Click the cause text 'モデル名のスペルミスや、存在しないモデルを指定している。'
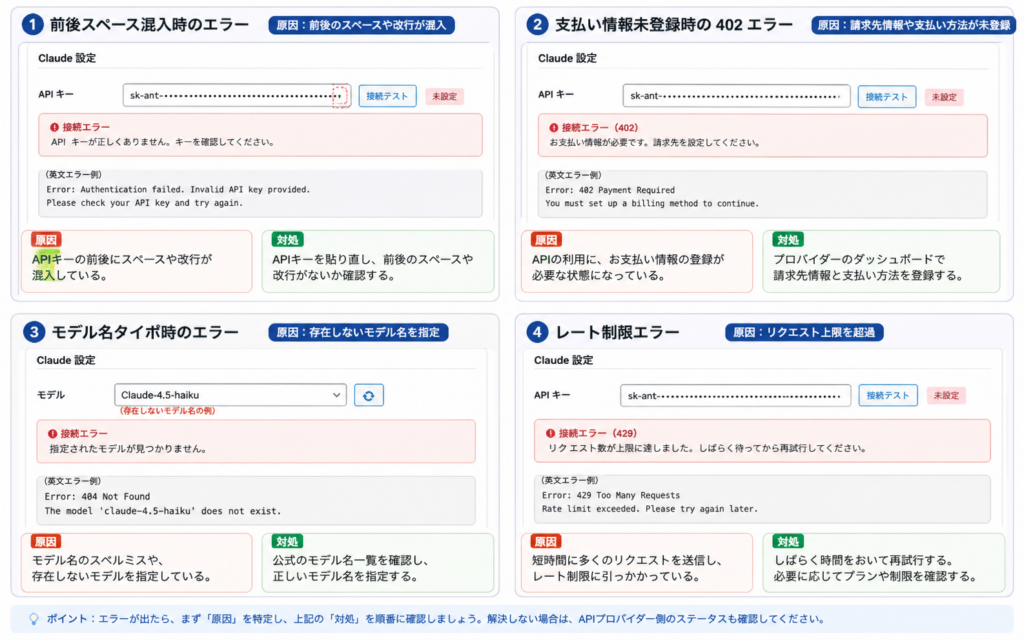Screen dimensions: 1024x640 click(121, 568)
